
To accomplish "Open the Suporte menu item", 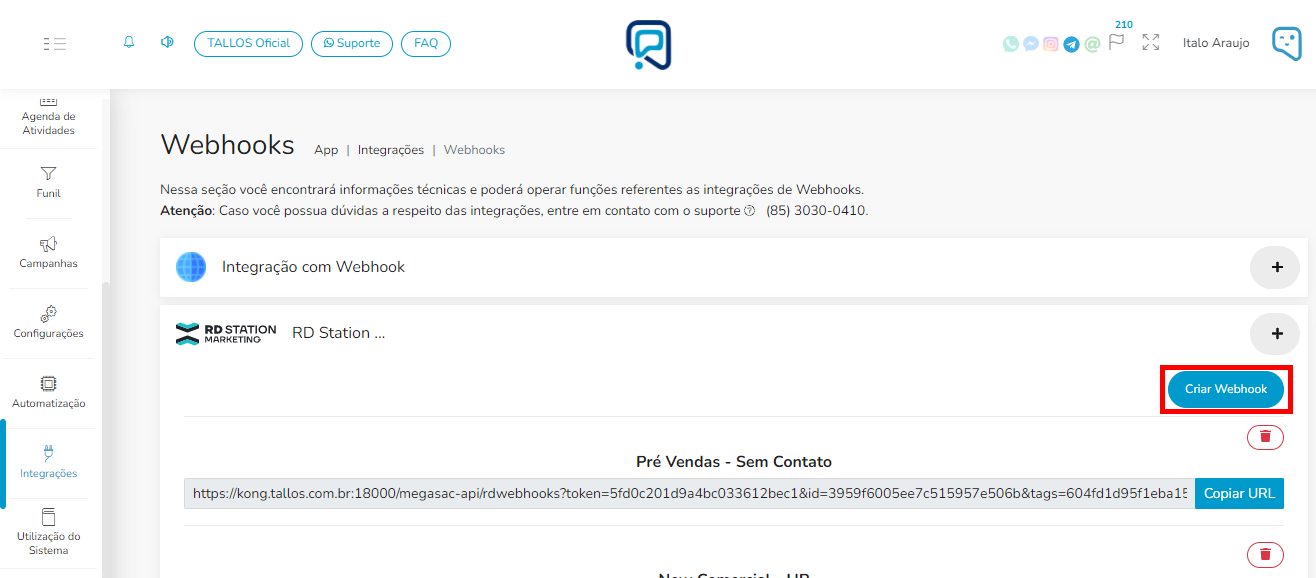I will point(351,43).
